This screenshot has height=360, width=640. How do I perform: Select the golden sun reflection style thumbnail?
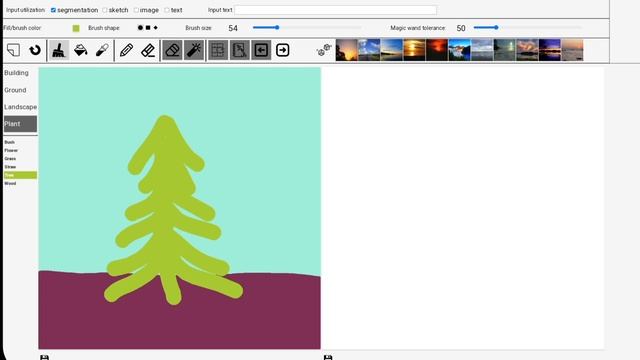[x=414, y=50]
